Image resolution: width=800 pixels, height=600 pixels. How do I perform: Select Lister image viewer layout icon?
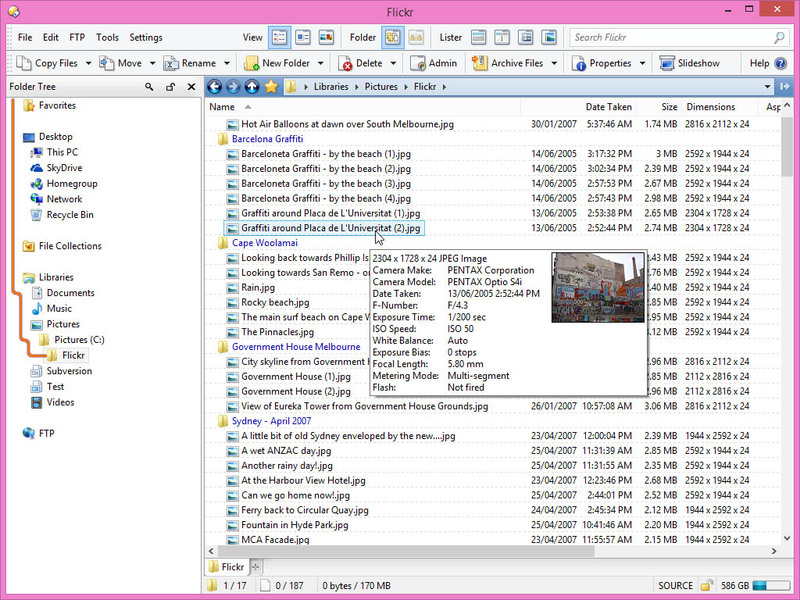pyautogui.click(x=548, y=37)
